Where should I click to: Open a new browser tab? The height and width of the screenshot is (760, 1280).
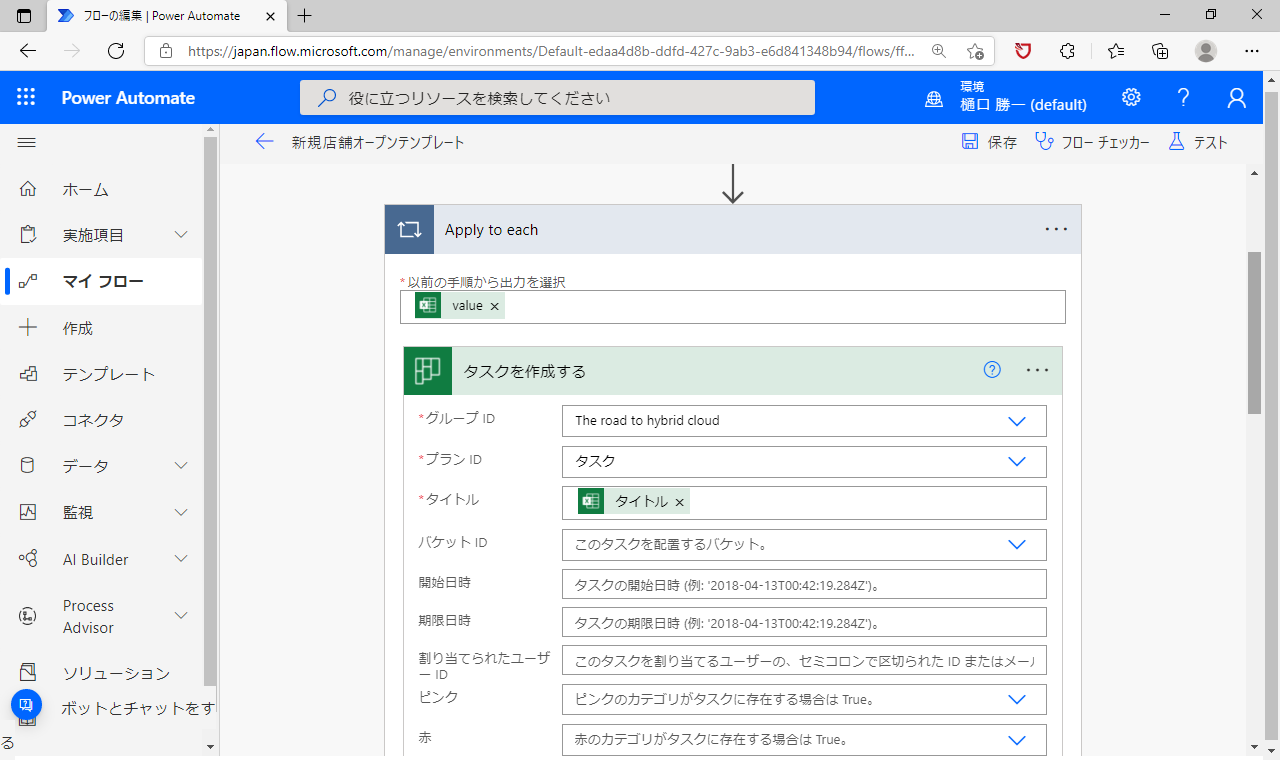coord(305,15)
